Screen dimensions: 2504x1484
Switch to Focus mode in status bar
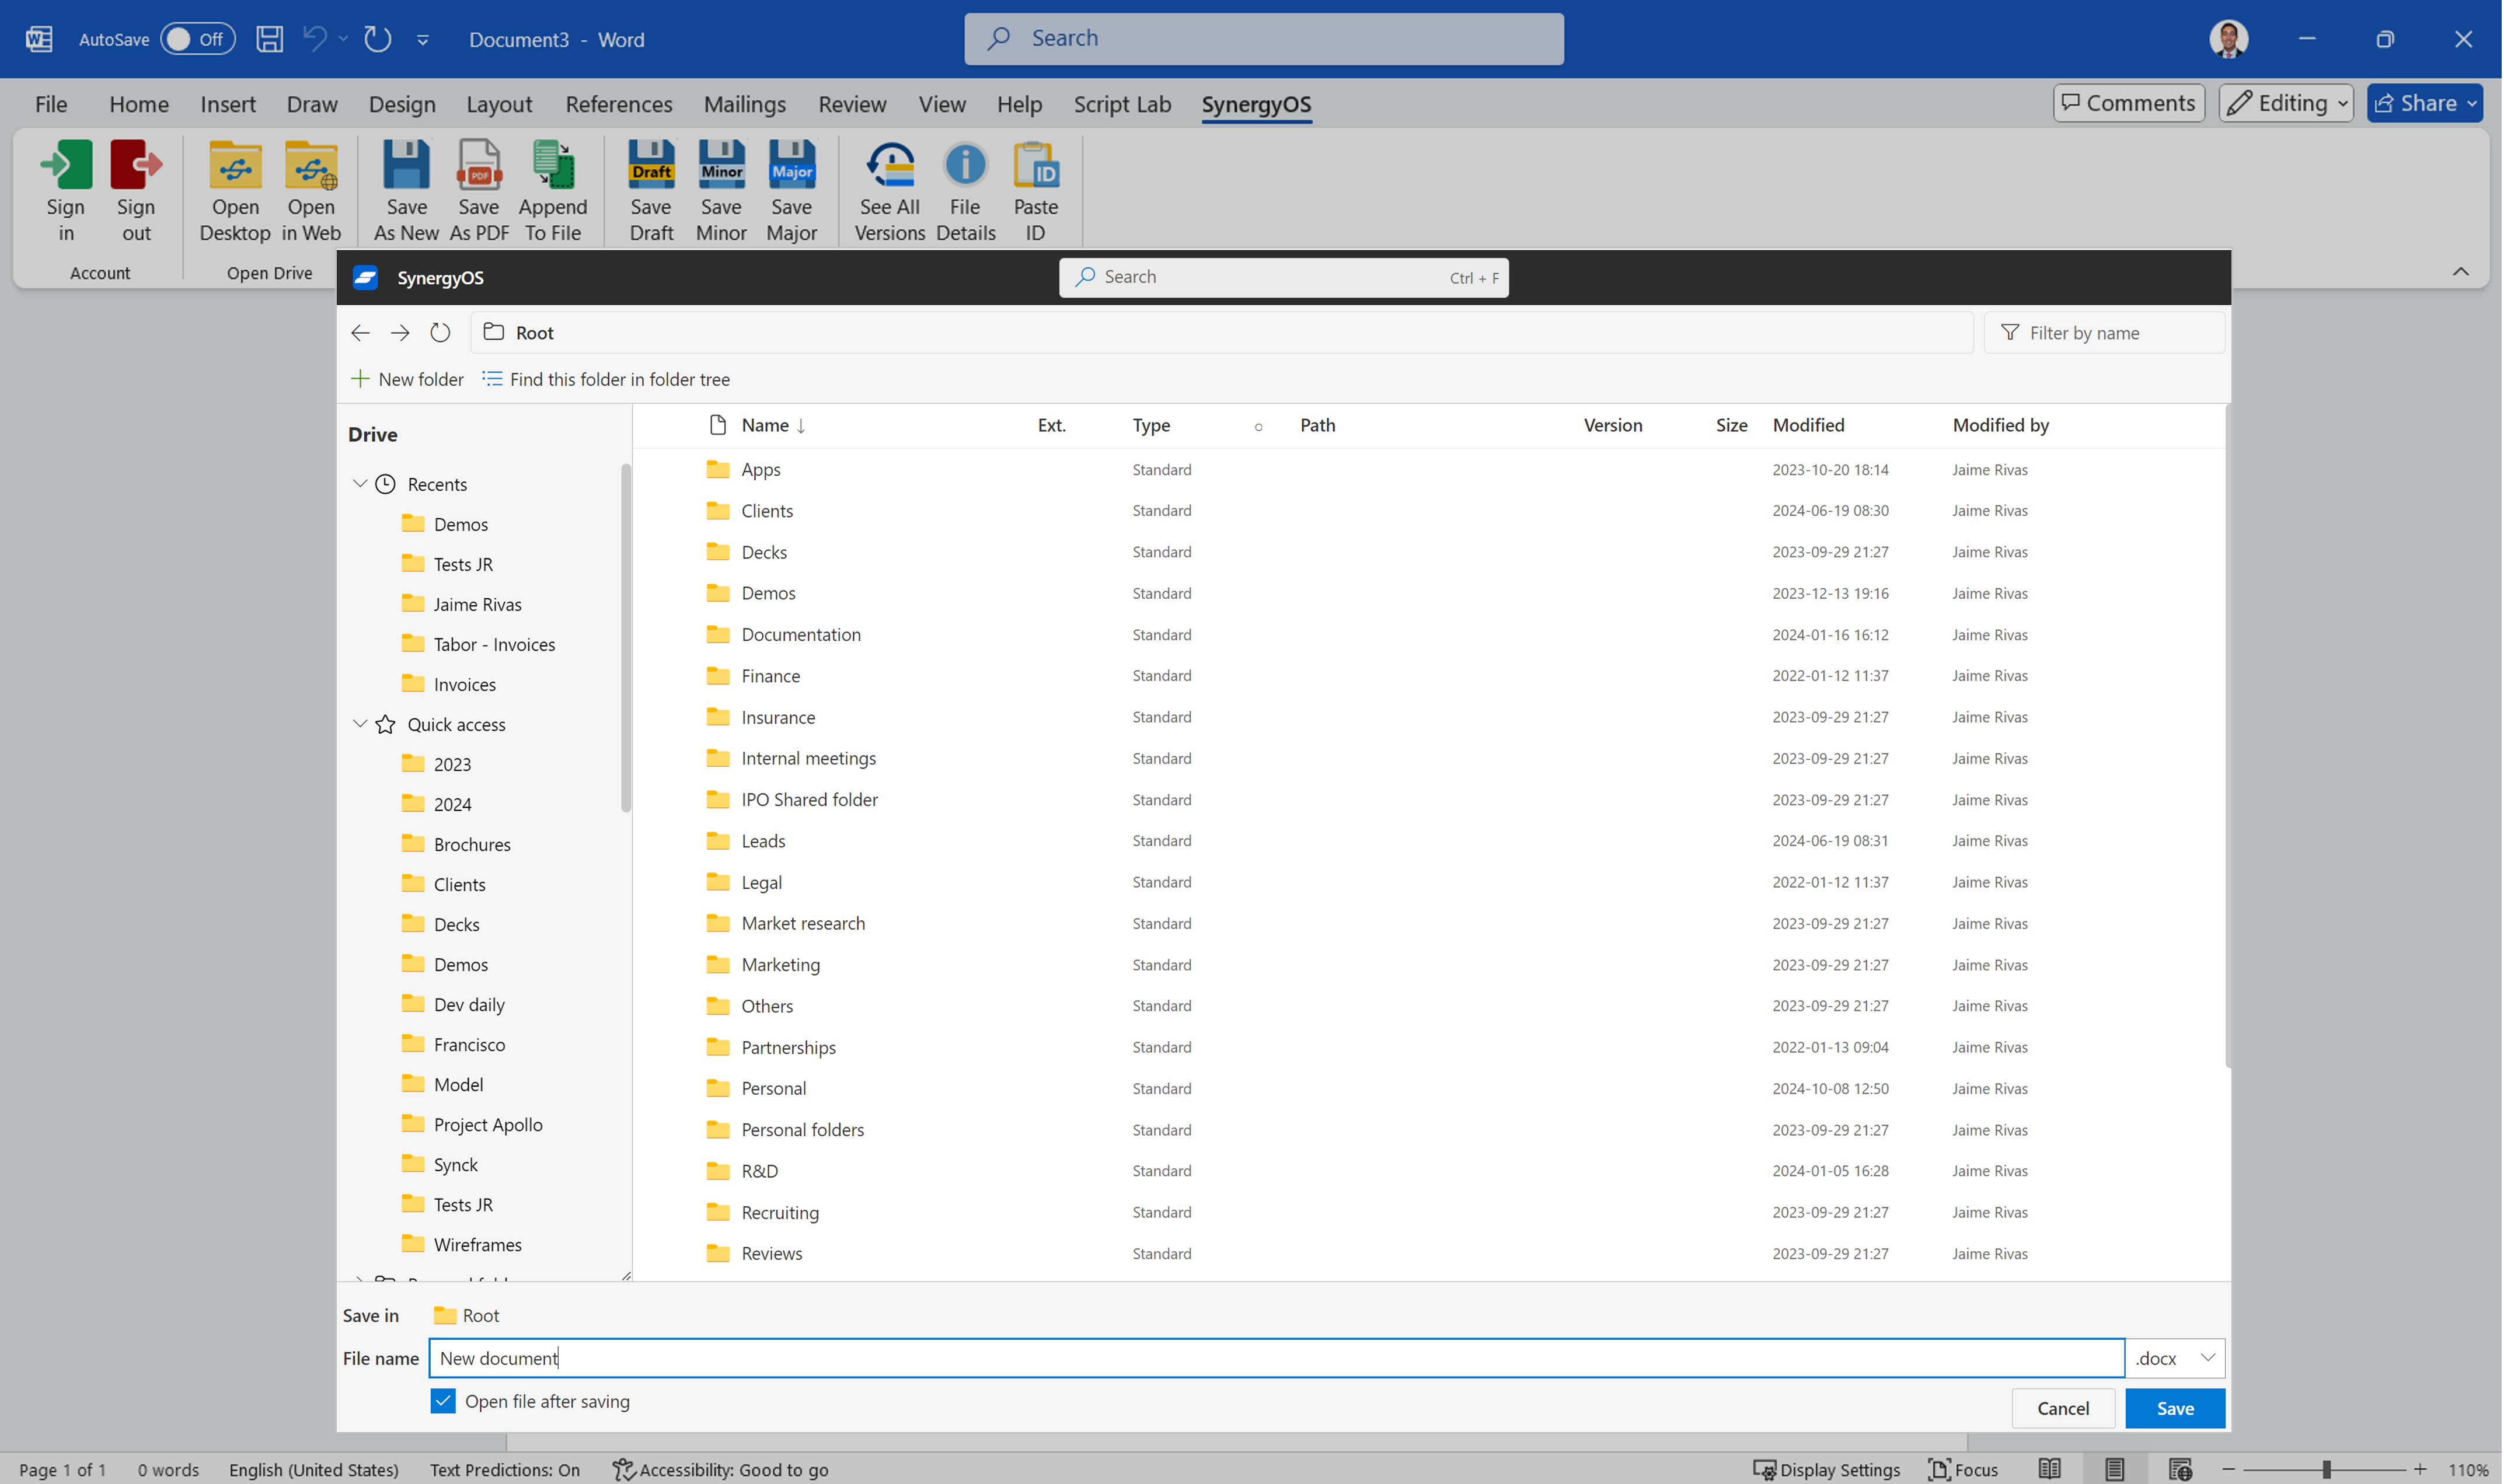(x=1963, y=1469)
